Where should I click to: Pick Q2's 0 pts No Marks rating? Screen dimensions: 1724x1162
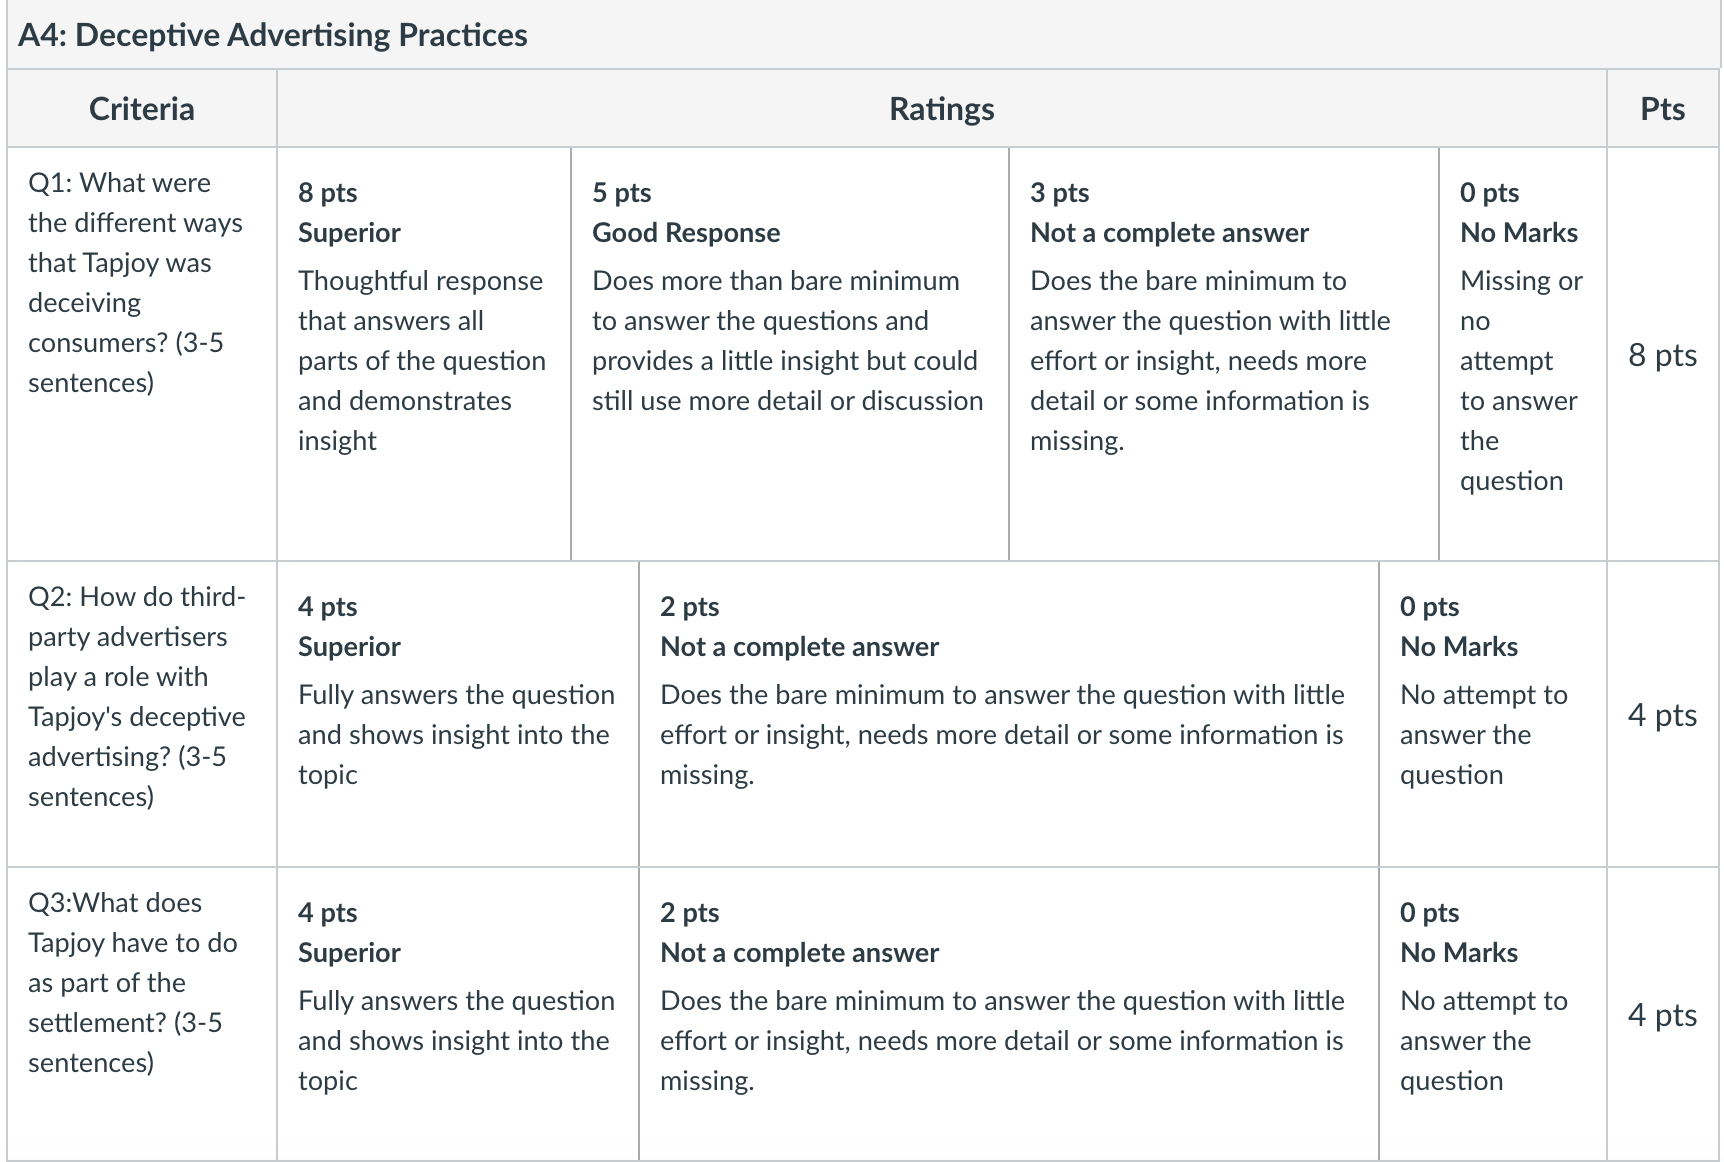click(1493, 714)
